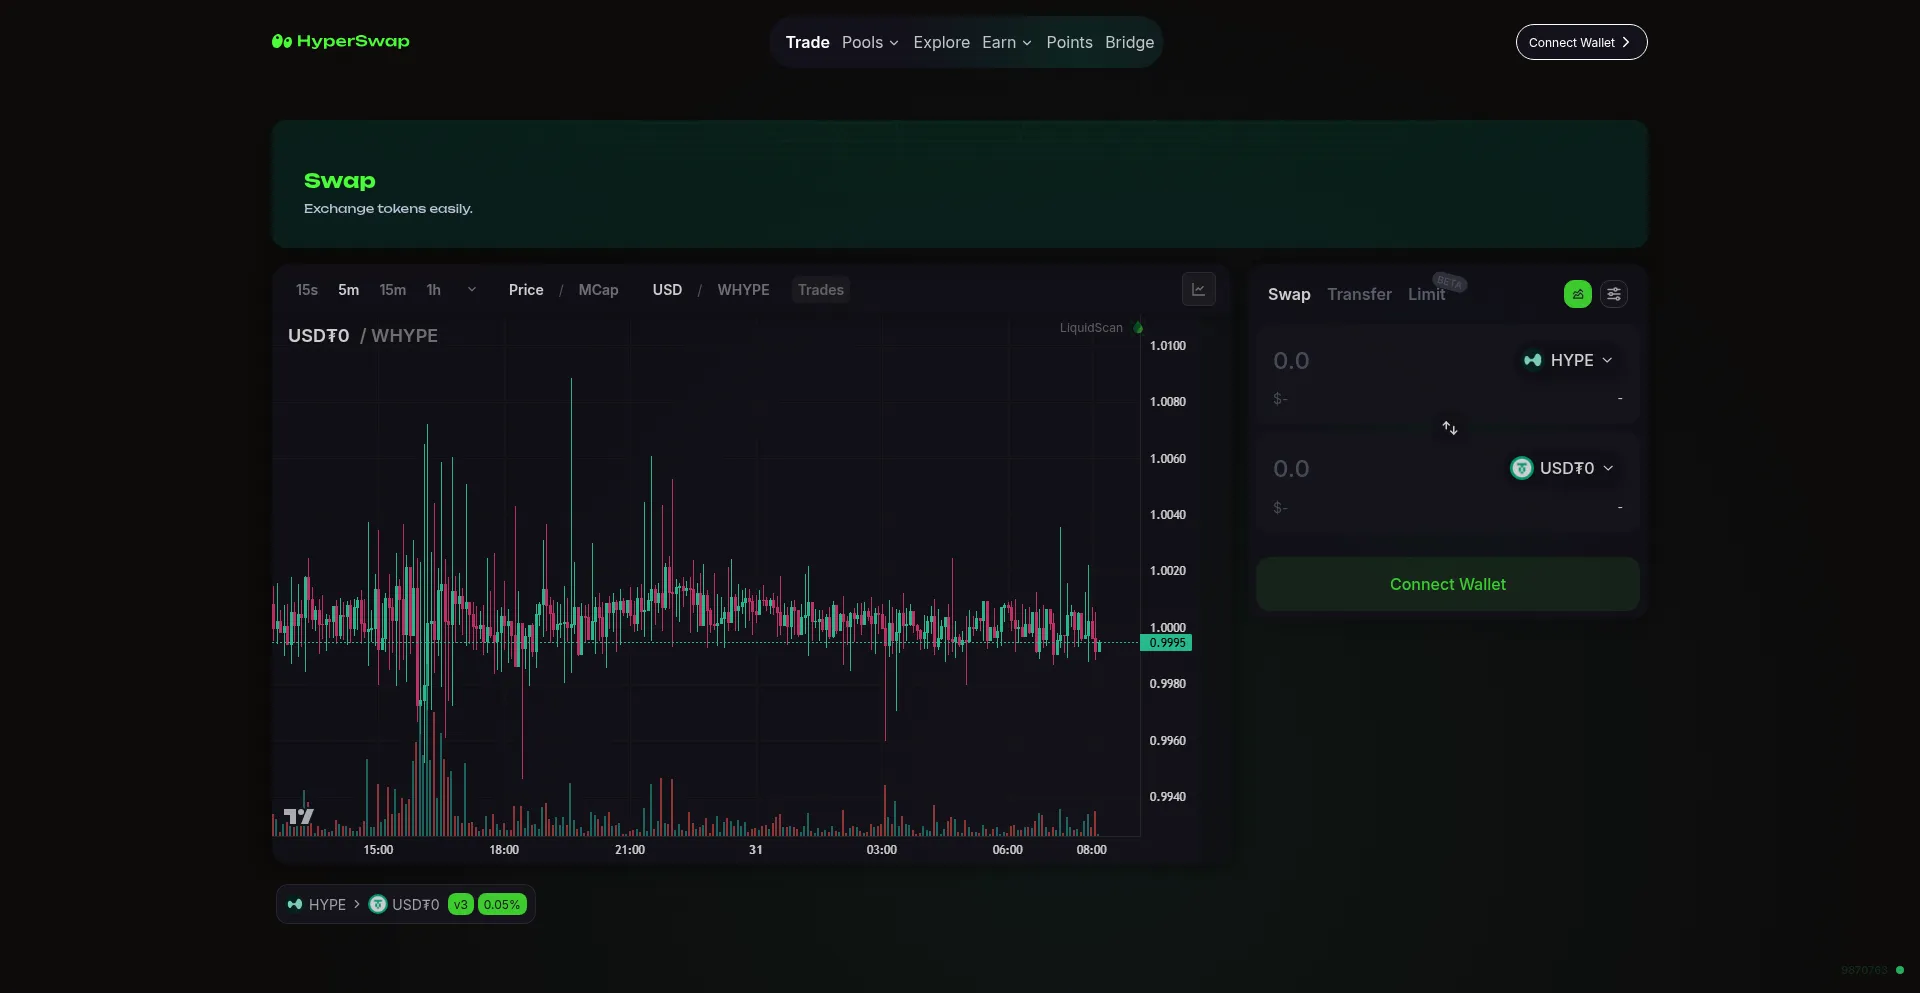
Task: Click the 1.0100 price axis label
Action: tap(1167, 346)
